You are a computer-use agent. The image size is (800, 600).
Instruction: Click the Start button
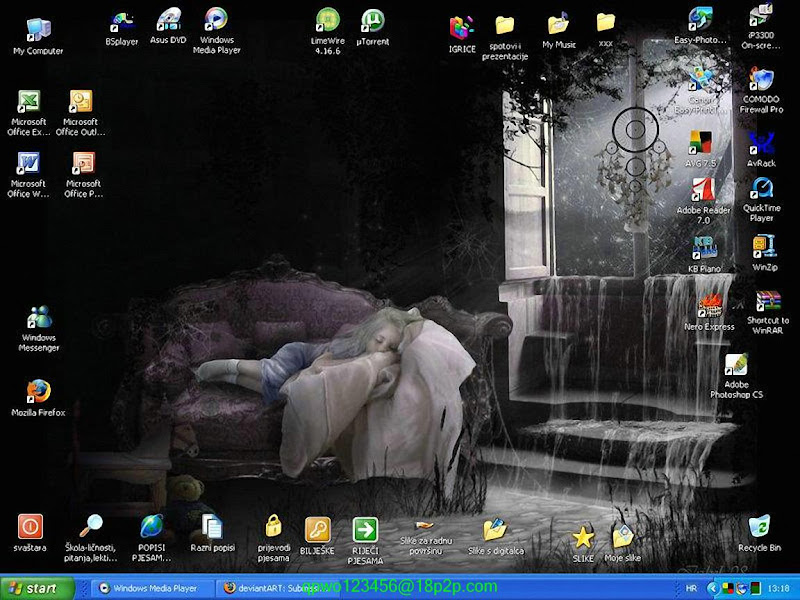point(37,588)
